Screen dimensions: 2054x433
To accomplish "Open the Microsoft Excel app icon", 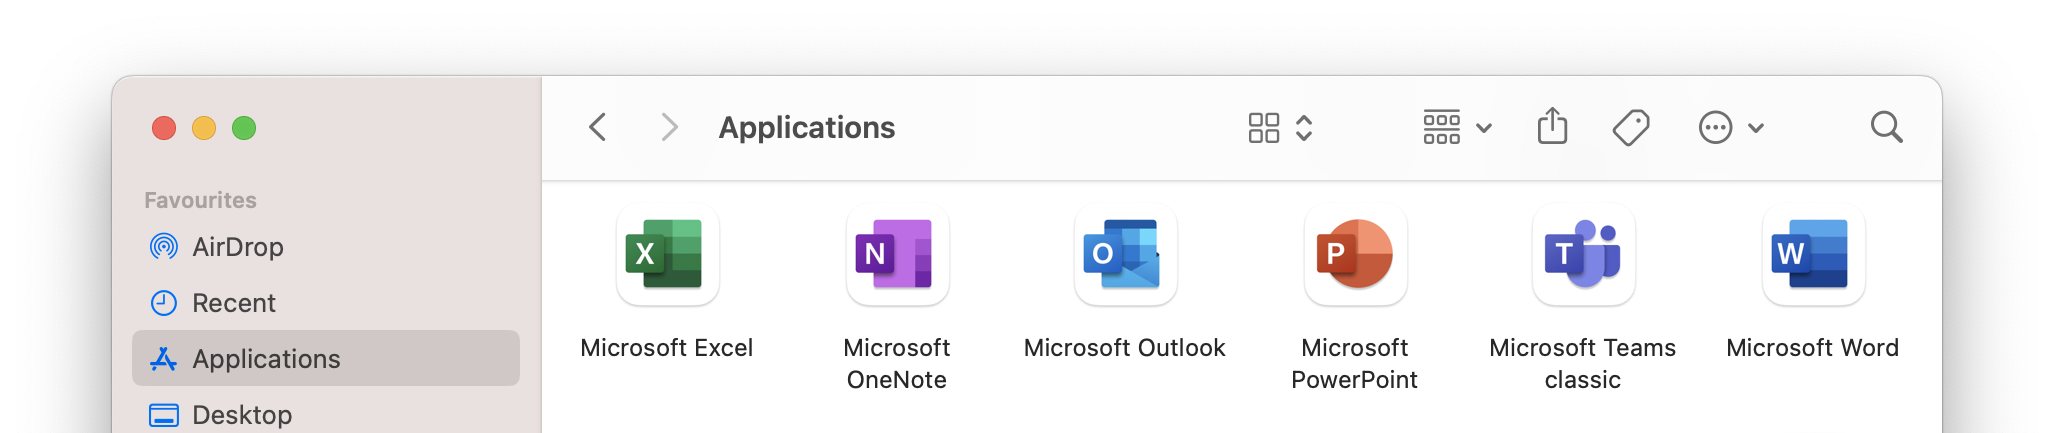I will [667, 255].
